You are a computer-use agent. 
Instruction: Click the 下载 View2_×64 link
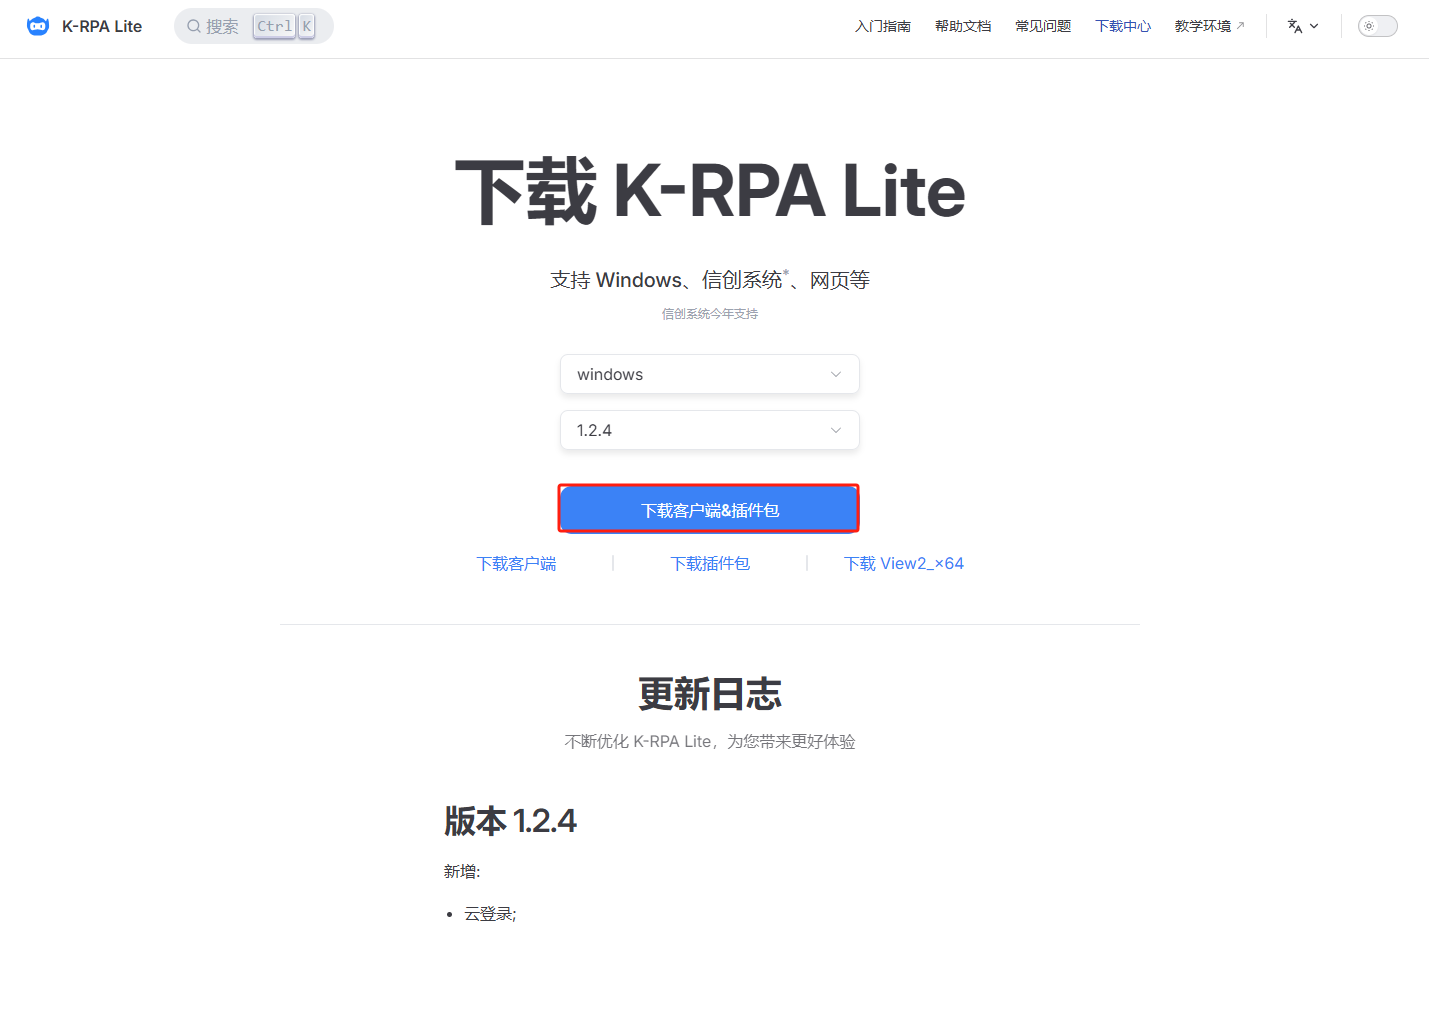point(904,564)
